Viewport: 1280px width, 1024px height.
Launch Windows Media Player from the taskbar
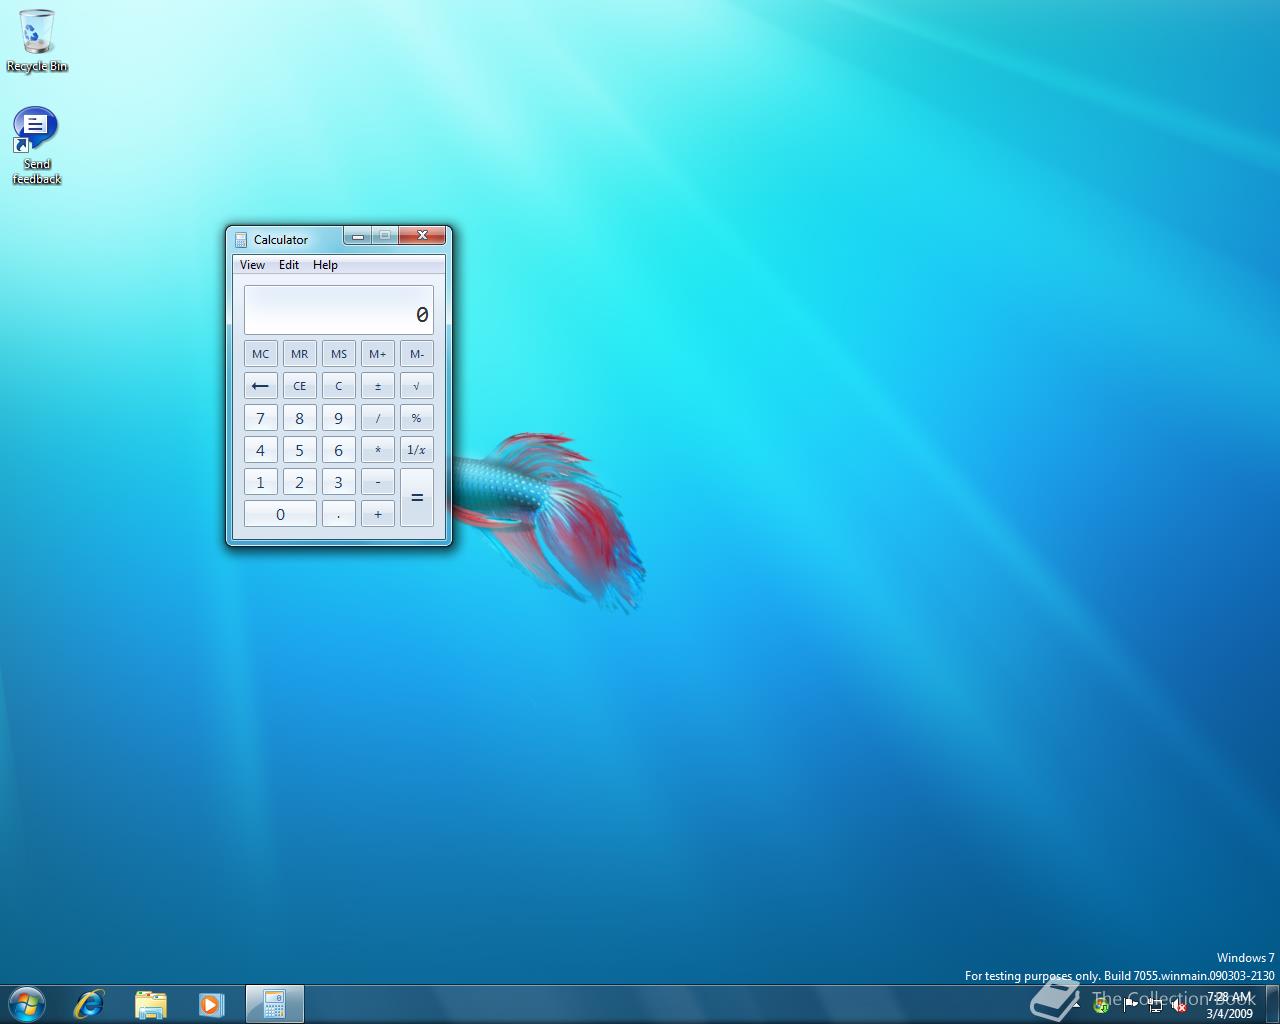click(211, 1004)
